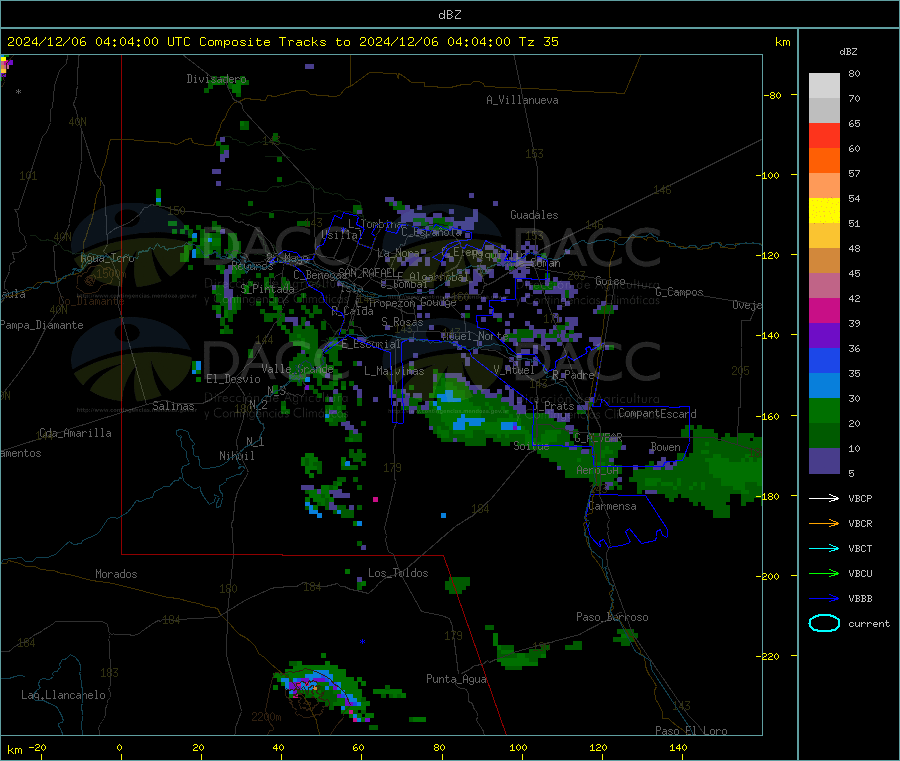Select the bright green 20-30 dBZ swatch
The image size is (900, 761).
[x=824, y=411]
